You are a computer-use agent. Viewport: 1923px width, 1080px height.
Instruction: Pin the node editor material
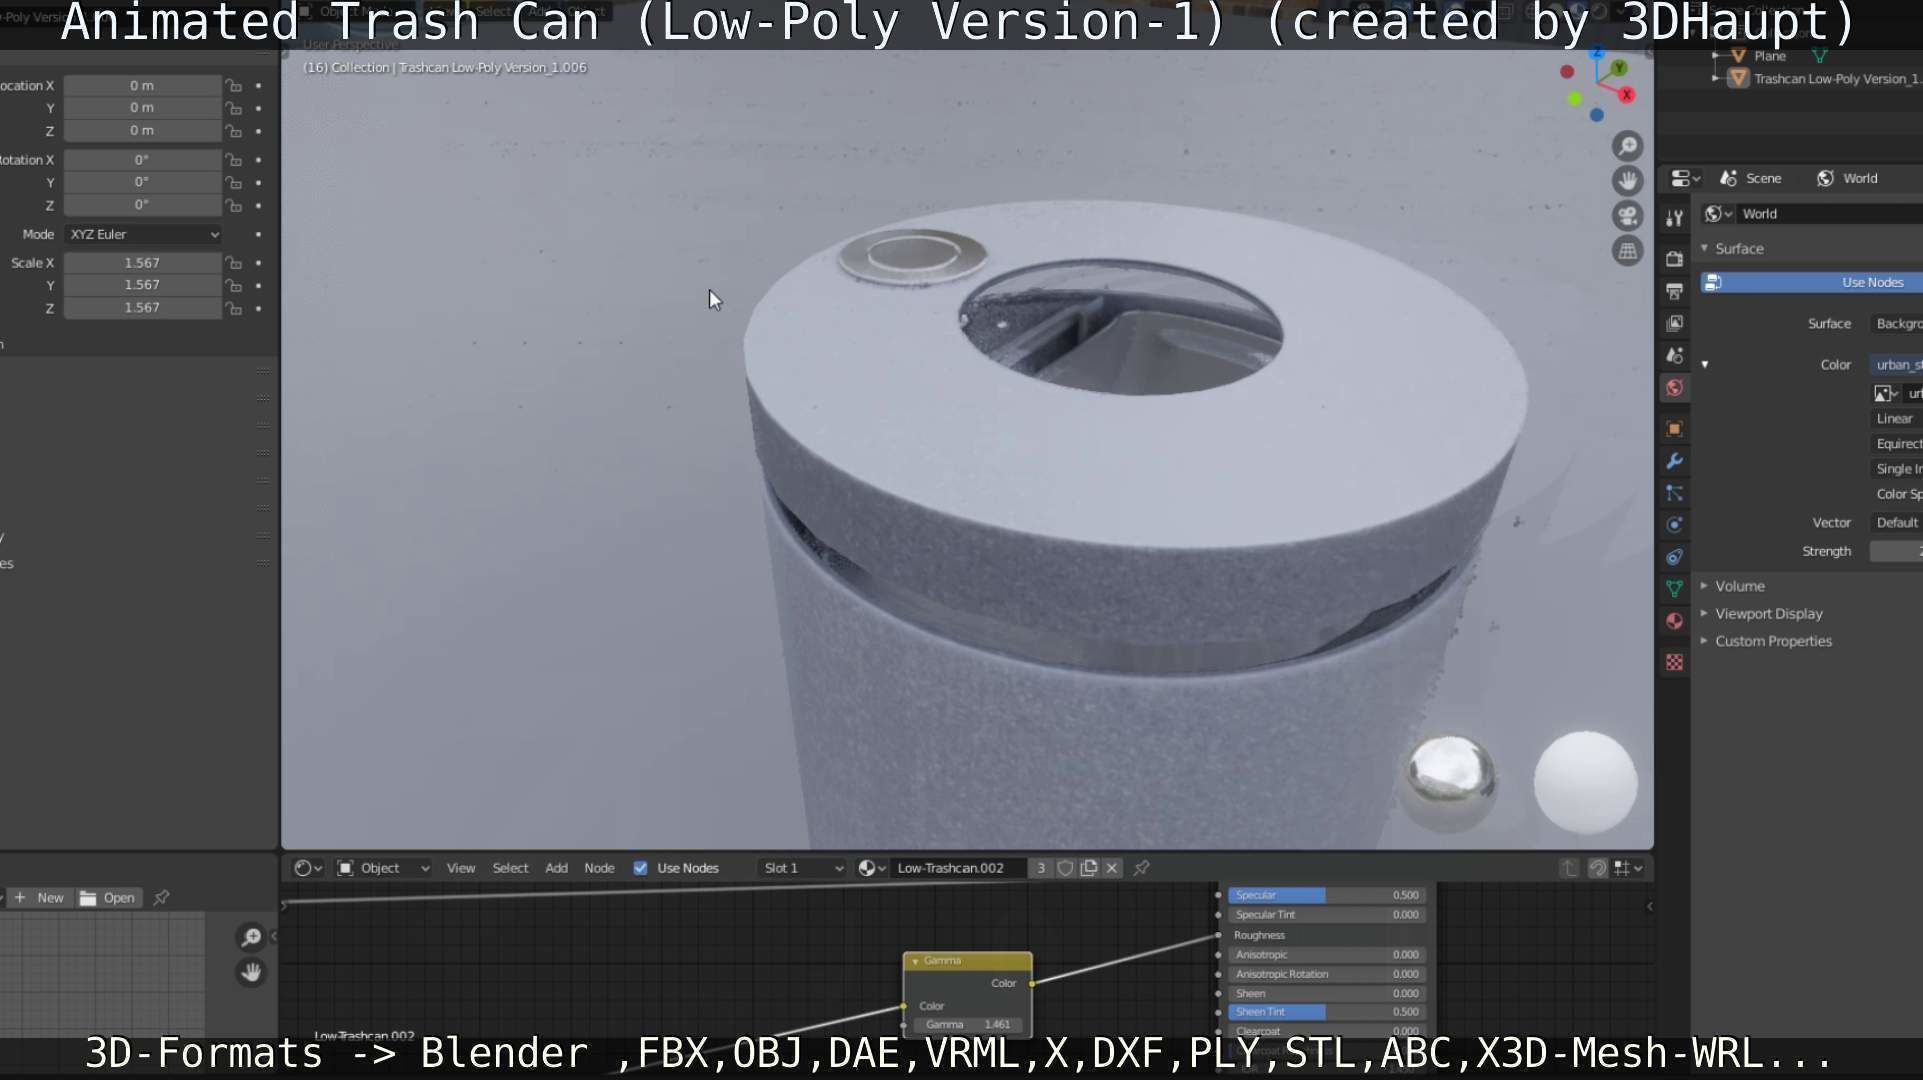coord(1141,868)
